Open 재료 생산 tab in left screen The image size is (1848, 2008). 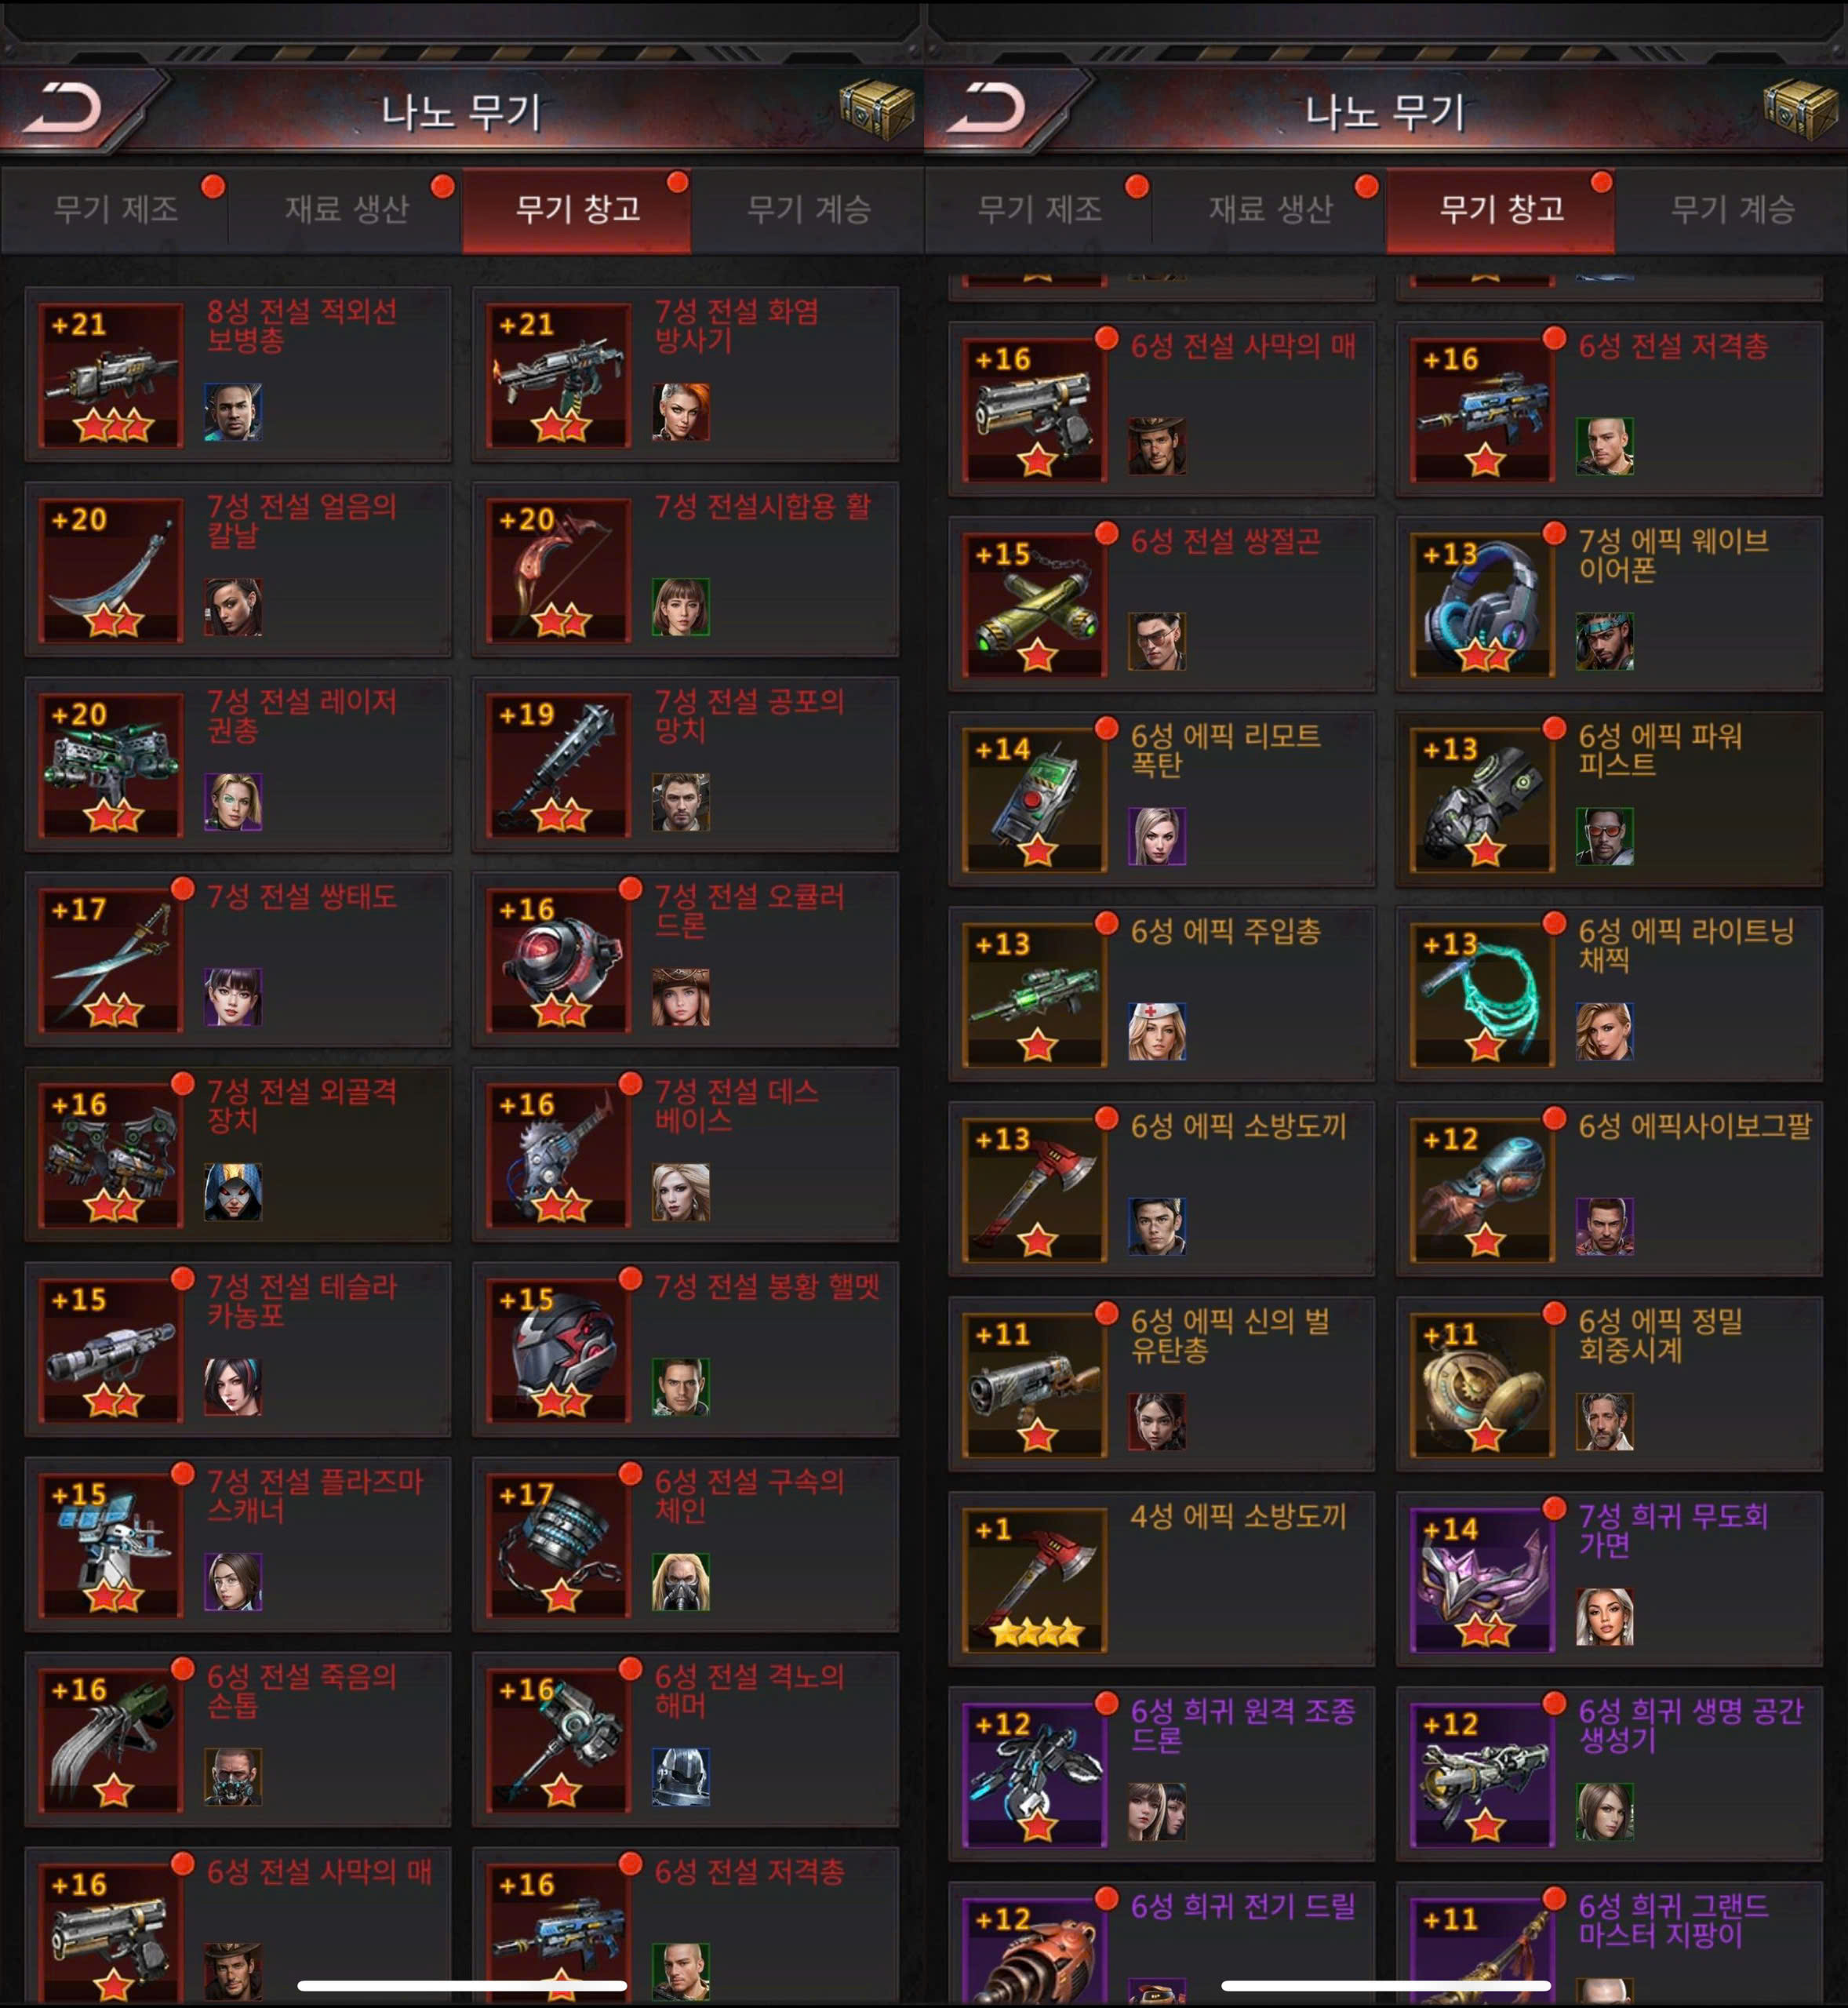[x=346, y=209]
